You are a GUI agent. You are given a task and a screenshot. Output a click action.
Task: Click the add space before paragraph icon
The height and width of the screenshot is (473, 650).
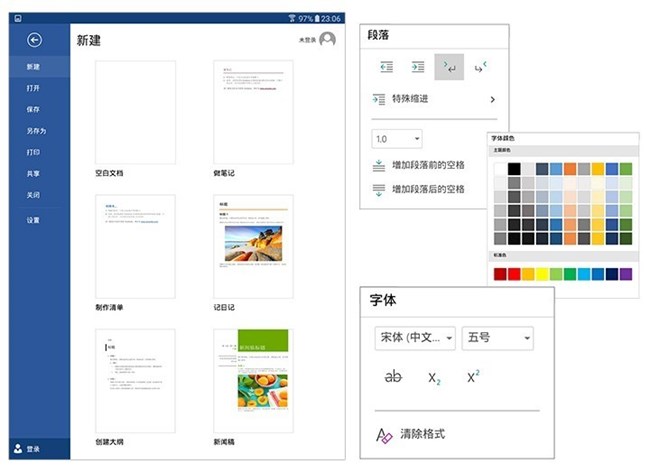[x=379, y=167]
